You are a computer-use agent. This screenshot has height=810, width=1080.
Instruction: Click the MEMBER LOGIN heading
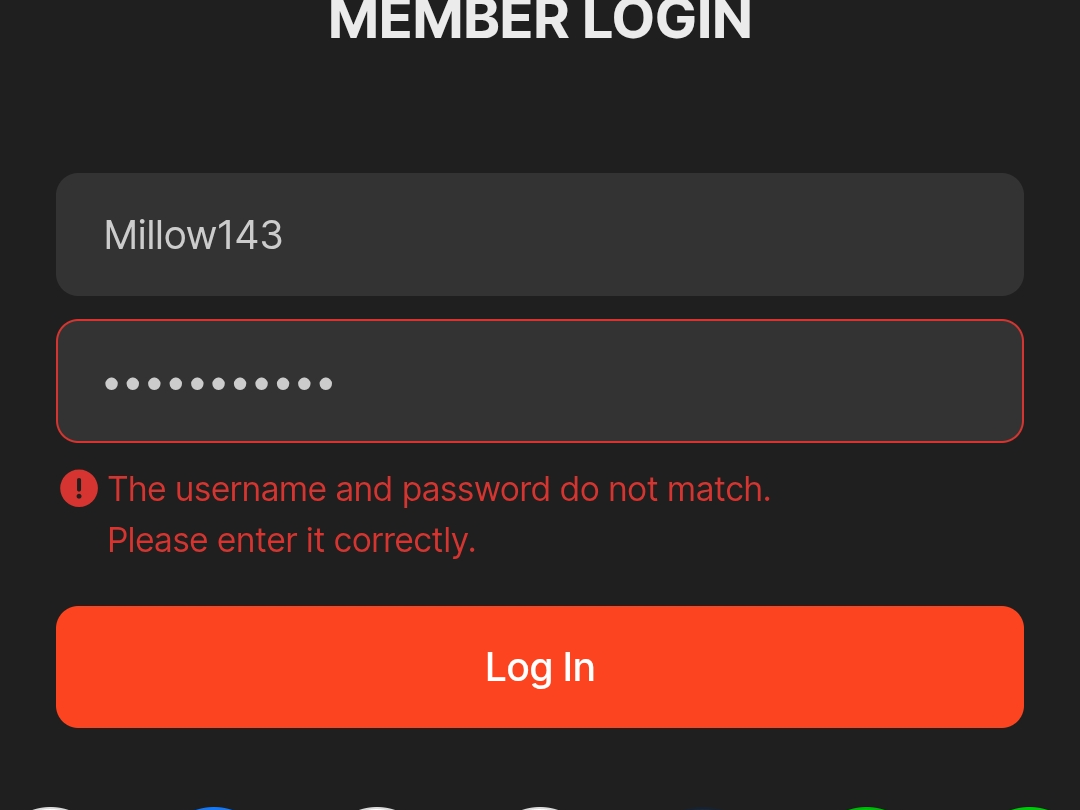(x=540, y=20)
